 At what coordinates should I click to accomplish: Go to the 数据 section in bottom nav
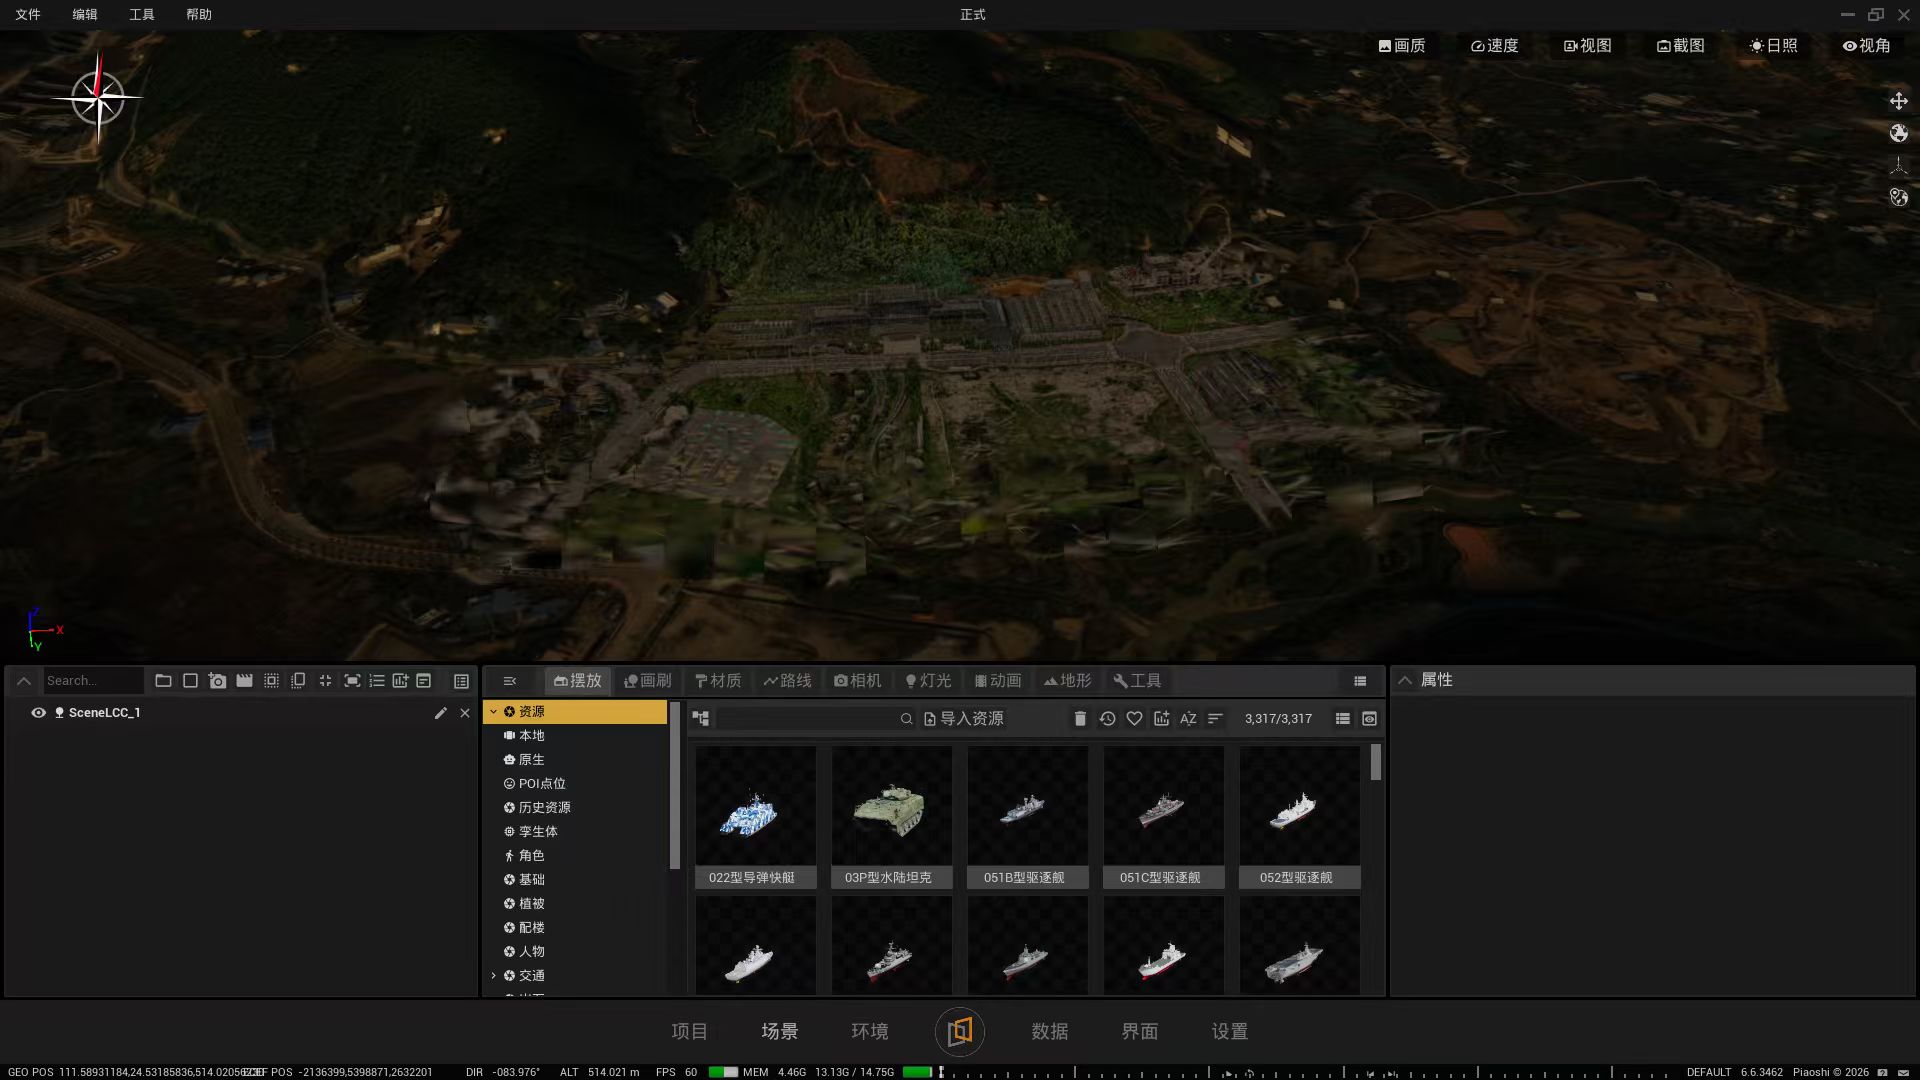(1050, 1032)
